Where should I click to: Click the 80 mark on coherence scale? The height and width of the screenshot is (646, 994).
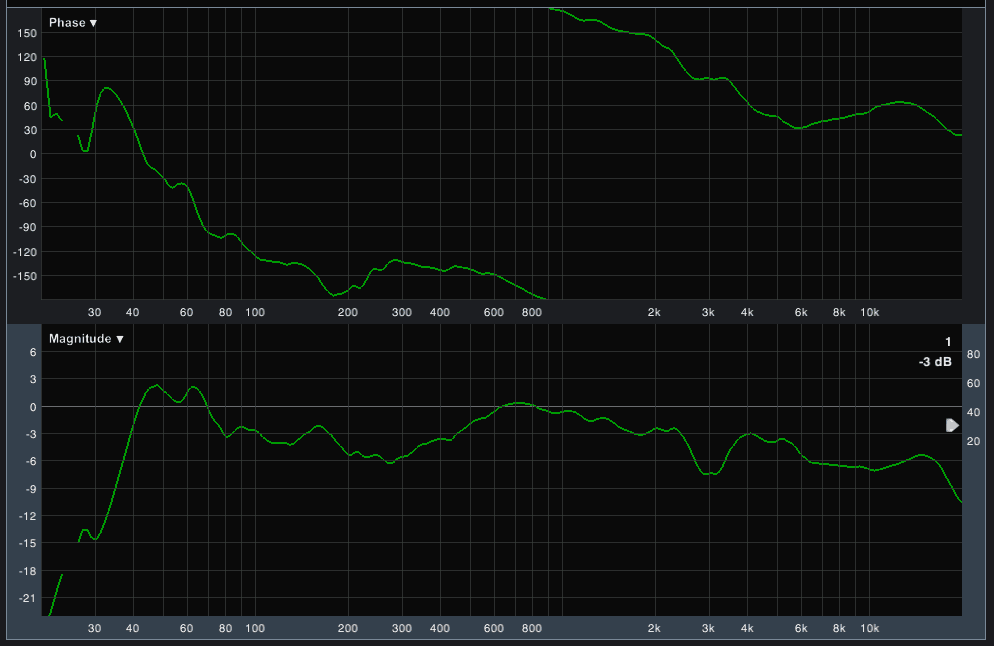pos(973,355)
